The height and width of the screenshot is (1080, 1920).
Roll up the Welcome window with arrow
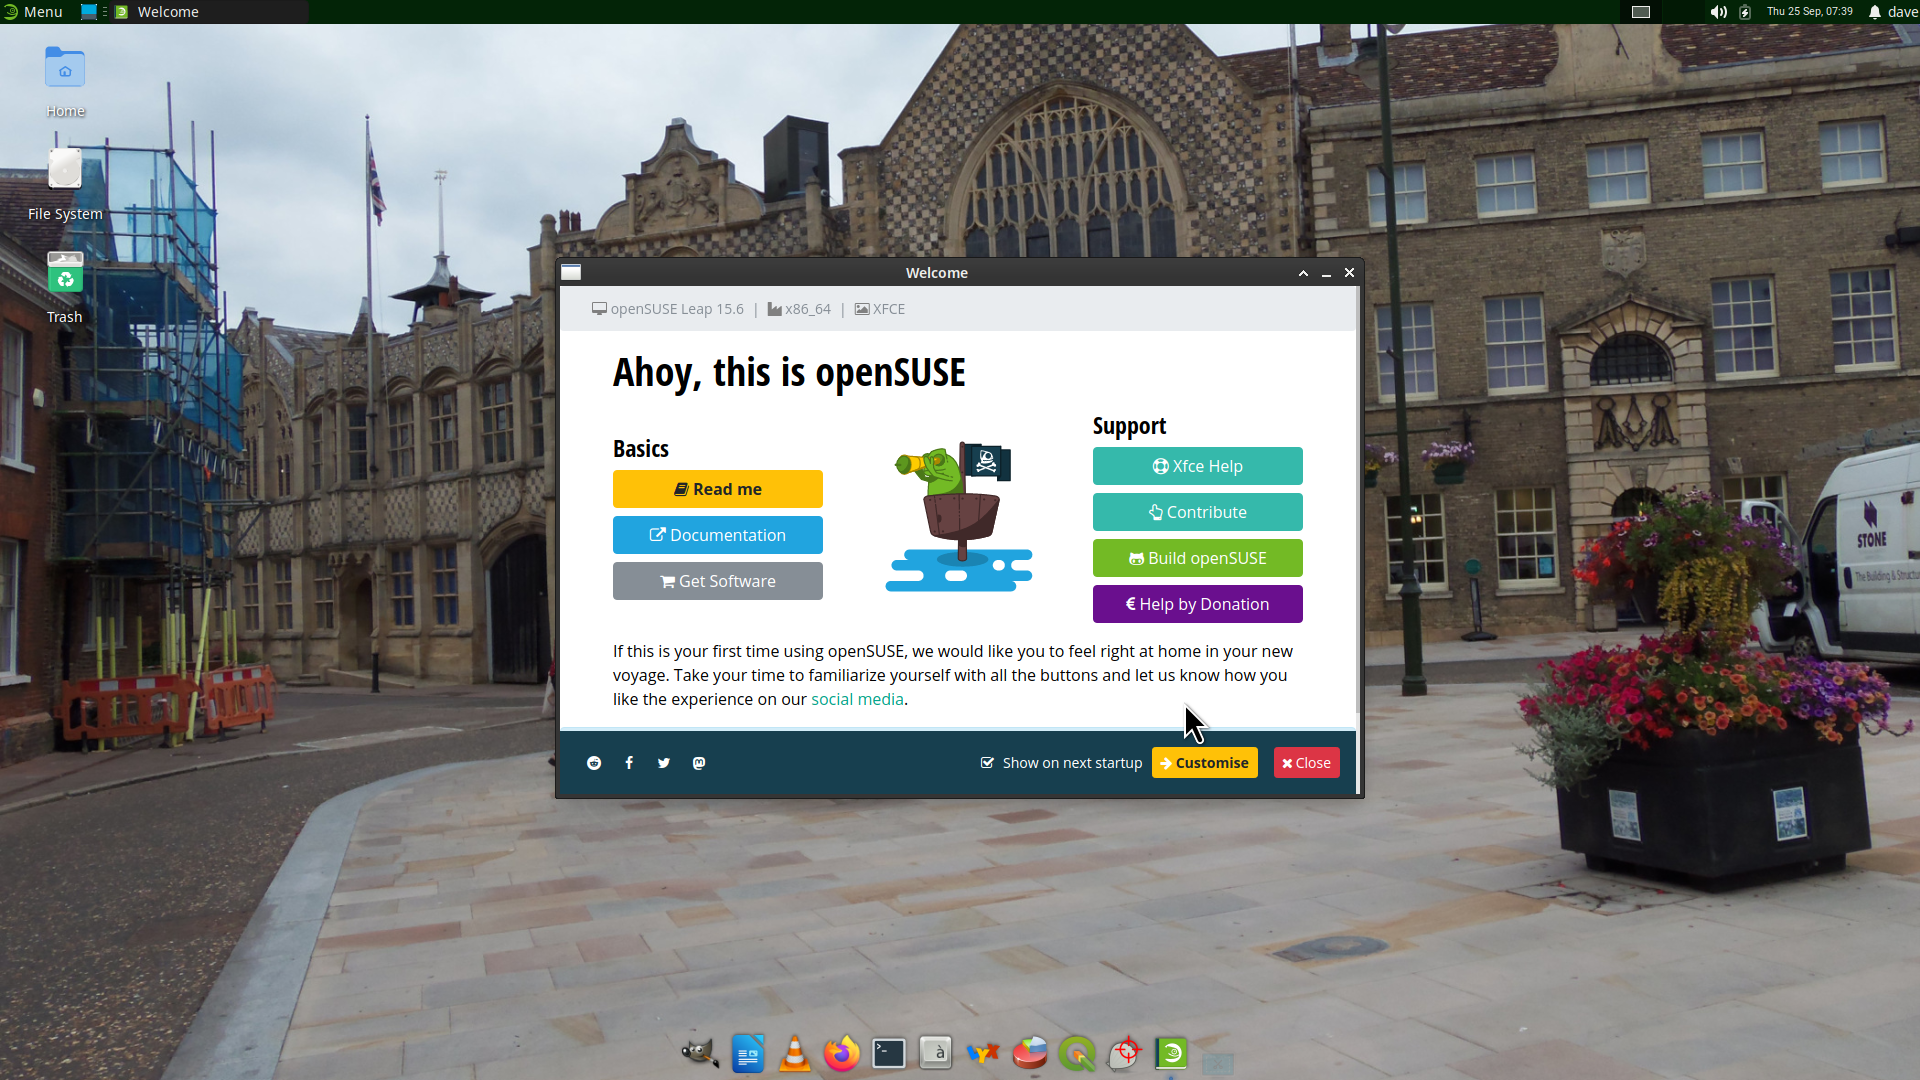click(1303, 273)
